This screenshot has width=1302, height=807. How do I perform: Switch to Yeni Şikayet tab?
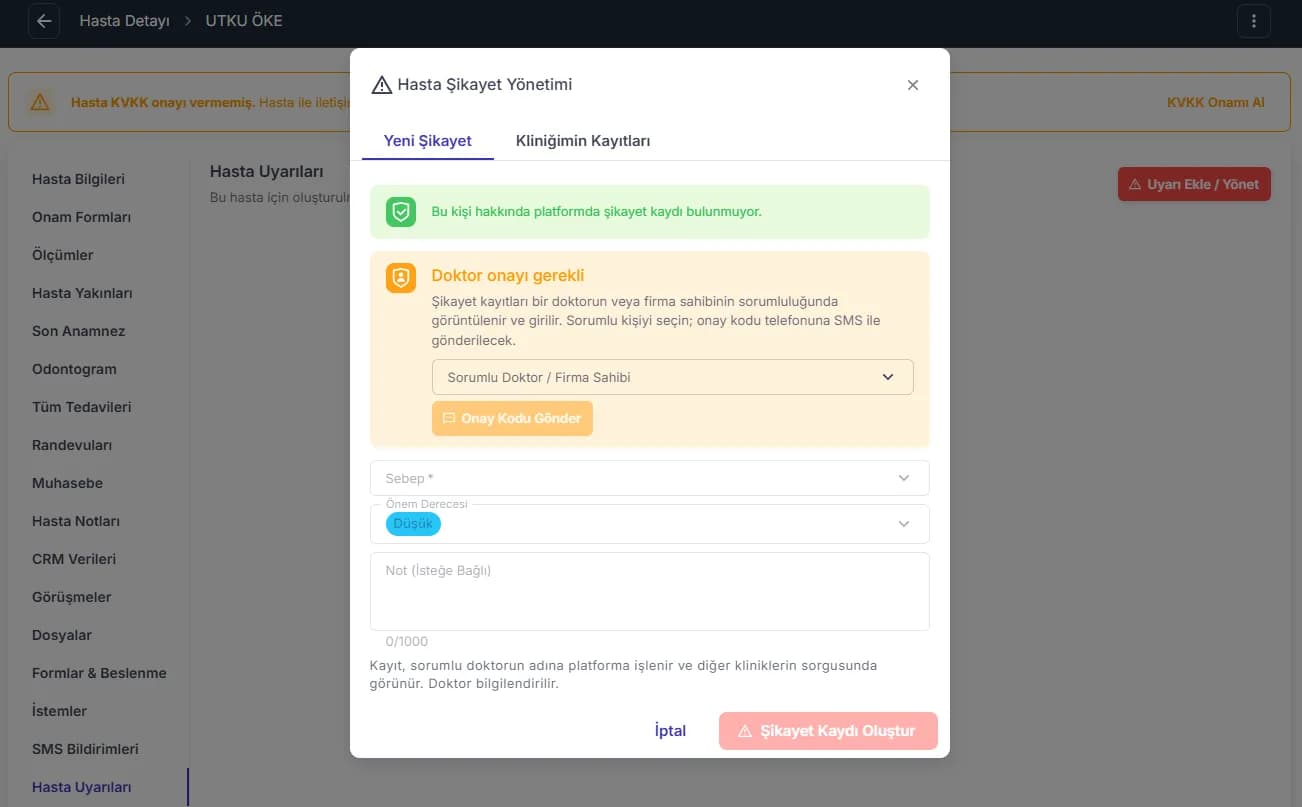(x=428, y=141)
